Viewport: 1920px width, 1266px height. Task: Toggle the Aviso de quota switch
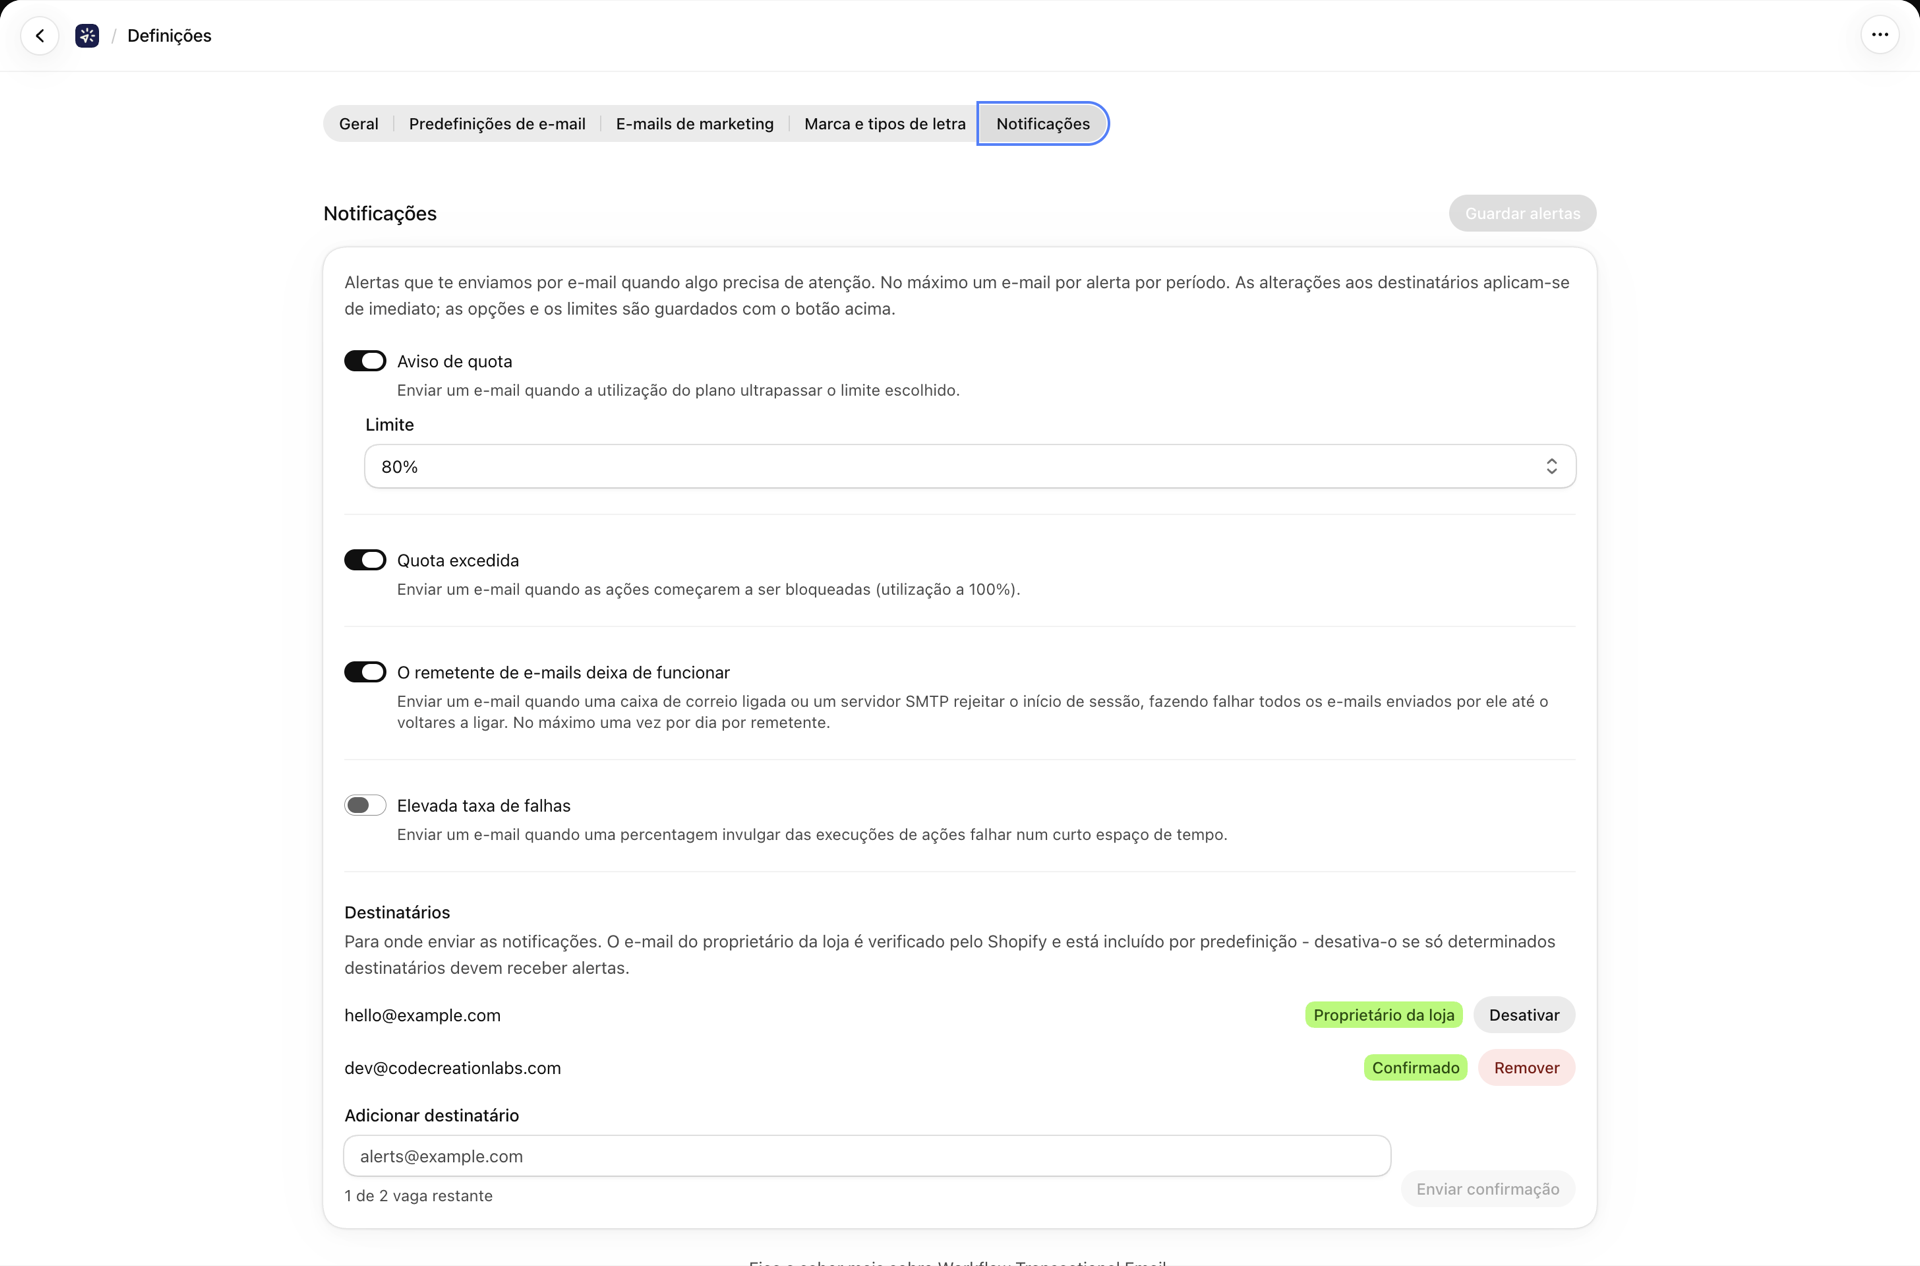[x=365, y=361]
